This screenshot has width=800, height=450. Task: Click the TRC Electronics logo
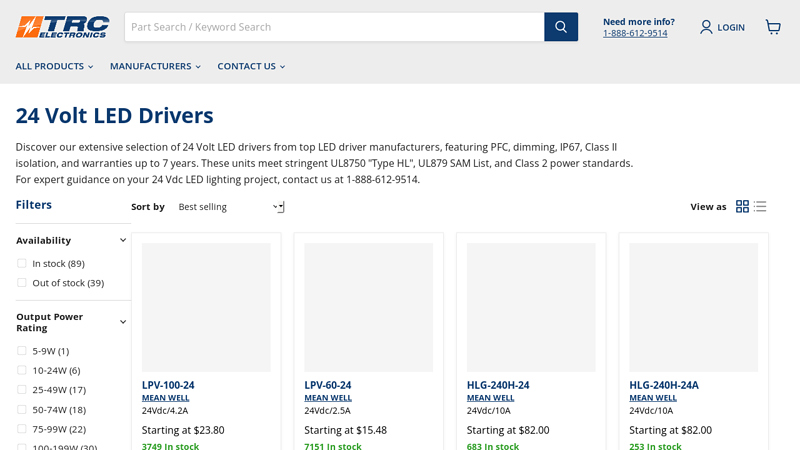62,27
